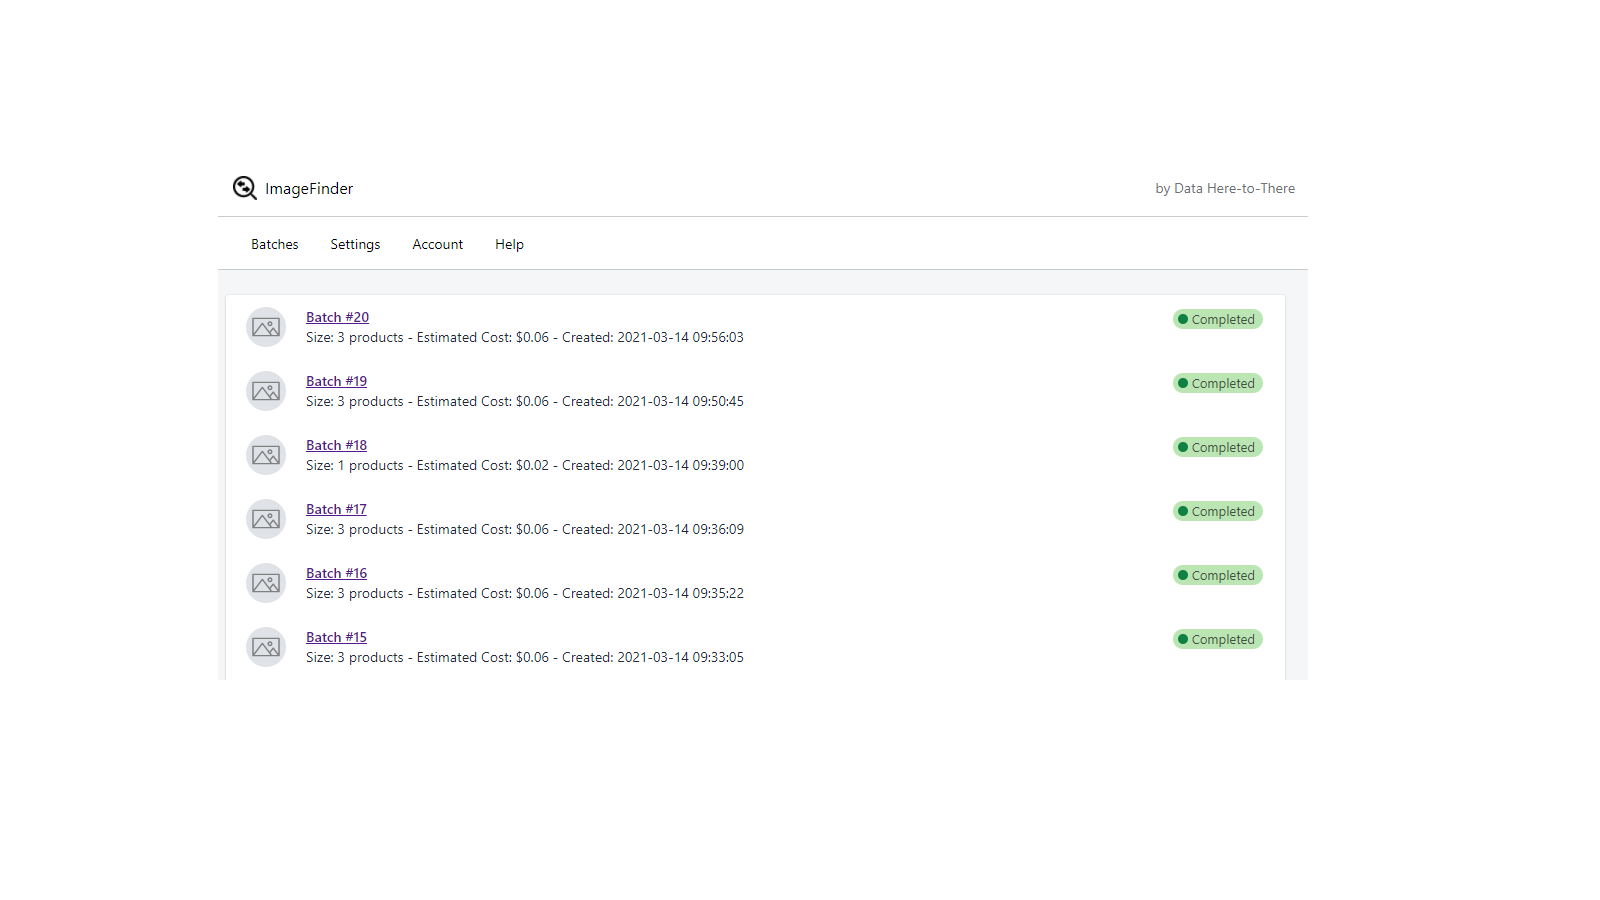Open the Batch #17 link
Viewport: 1600px width, 900px height.
336,509
